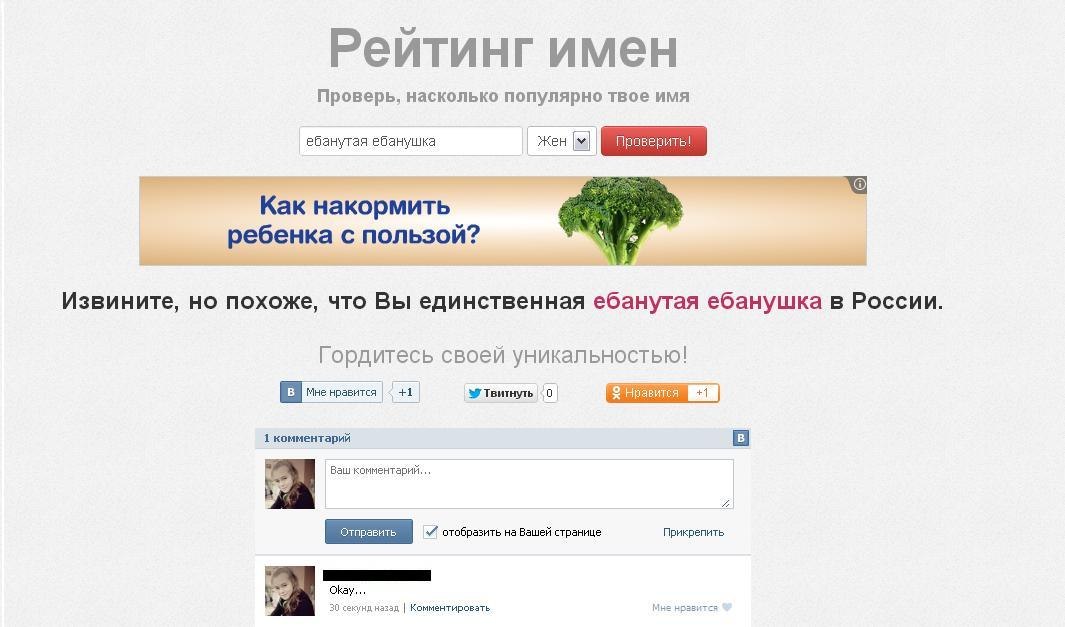Open the Жен gender dropdown
The width and height of the screenshot is (1065, 627).
pos(562,141)
